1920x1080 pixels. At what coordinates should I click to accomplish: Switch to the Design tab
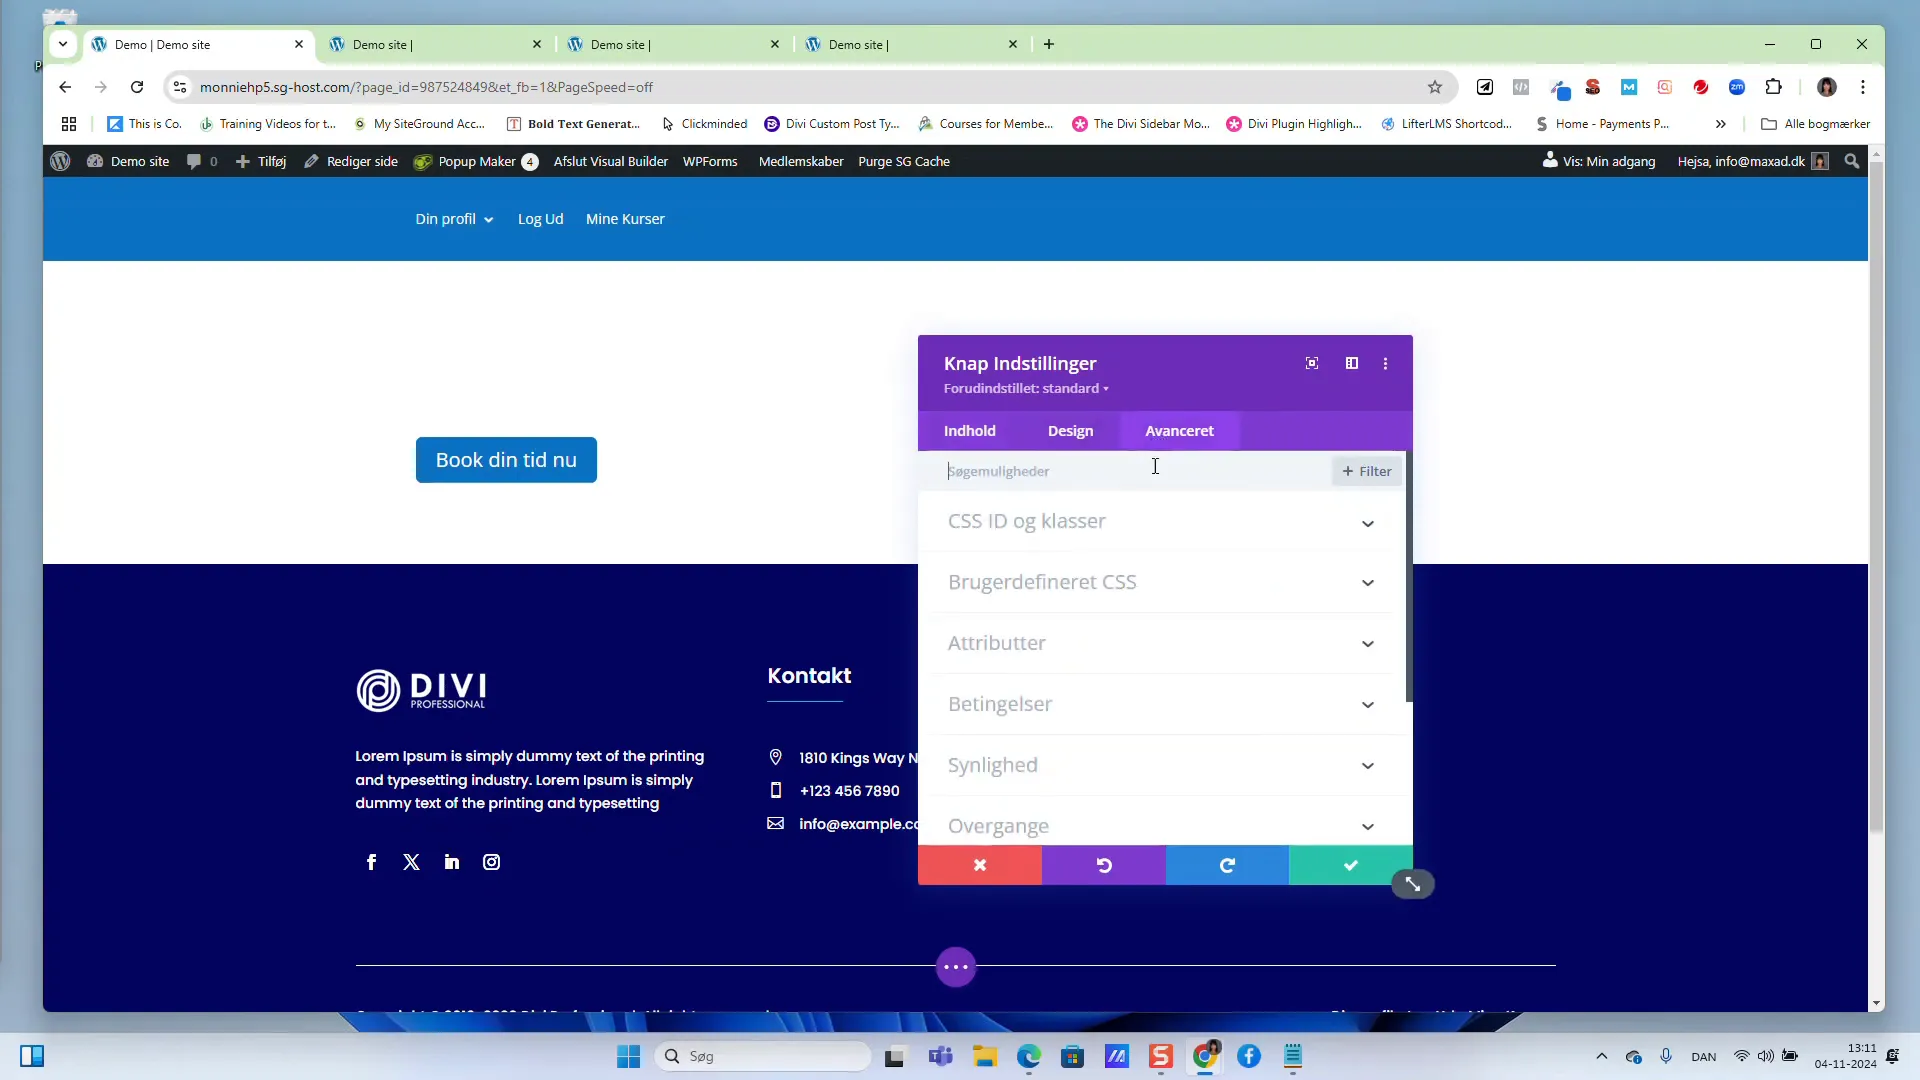coord(1070,431)
